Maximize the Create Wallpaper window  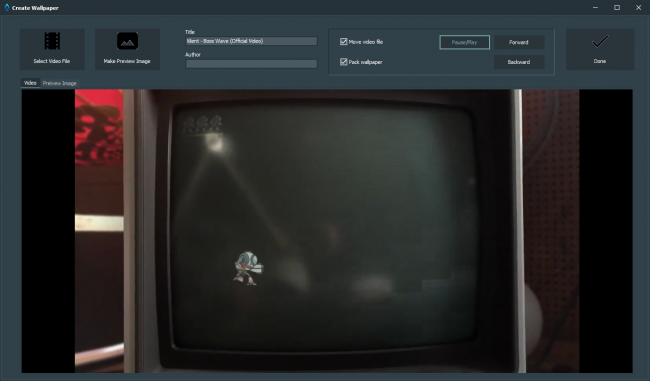click(x=617, y=7)
